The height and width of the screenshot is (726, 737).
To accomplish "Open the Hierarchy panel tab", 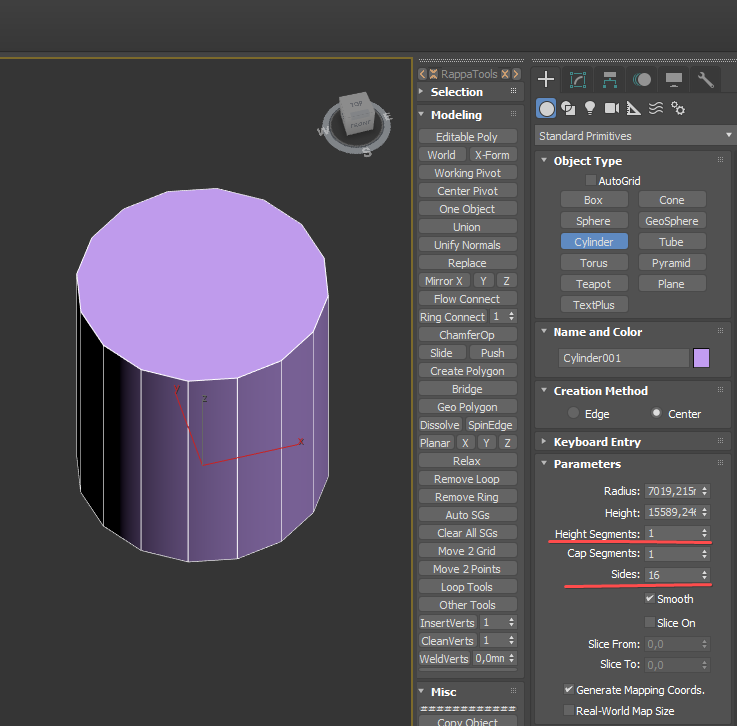I will coord(610,80).
